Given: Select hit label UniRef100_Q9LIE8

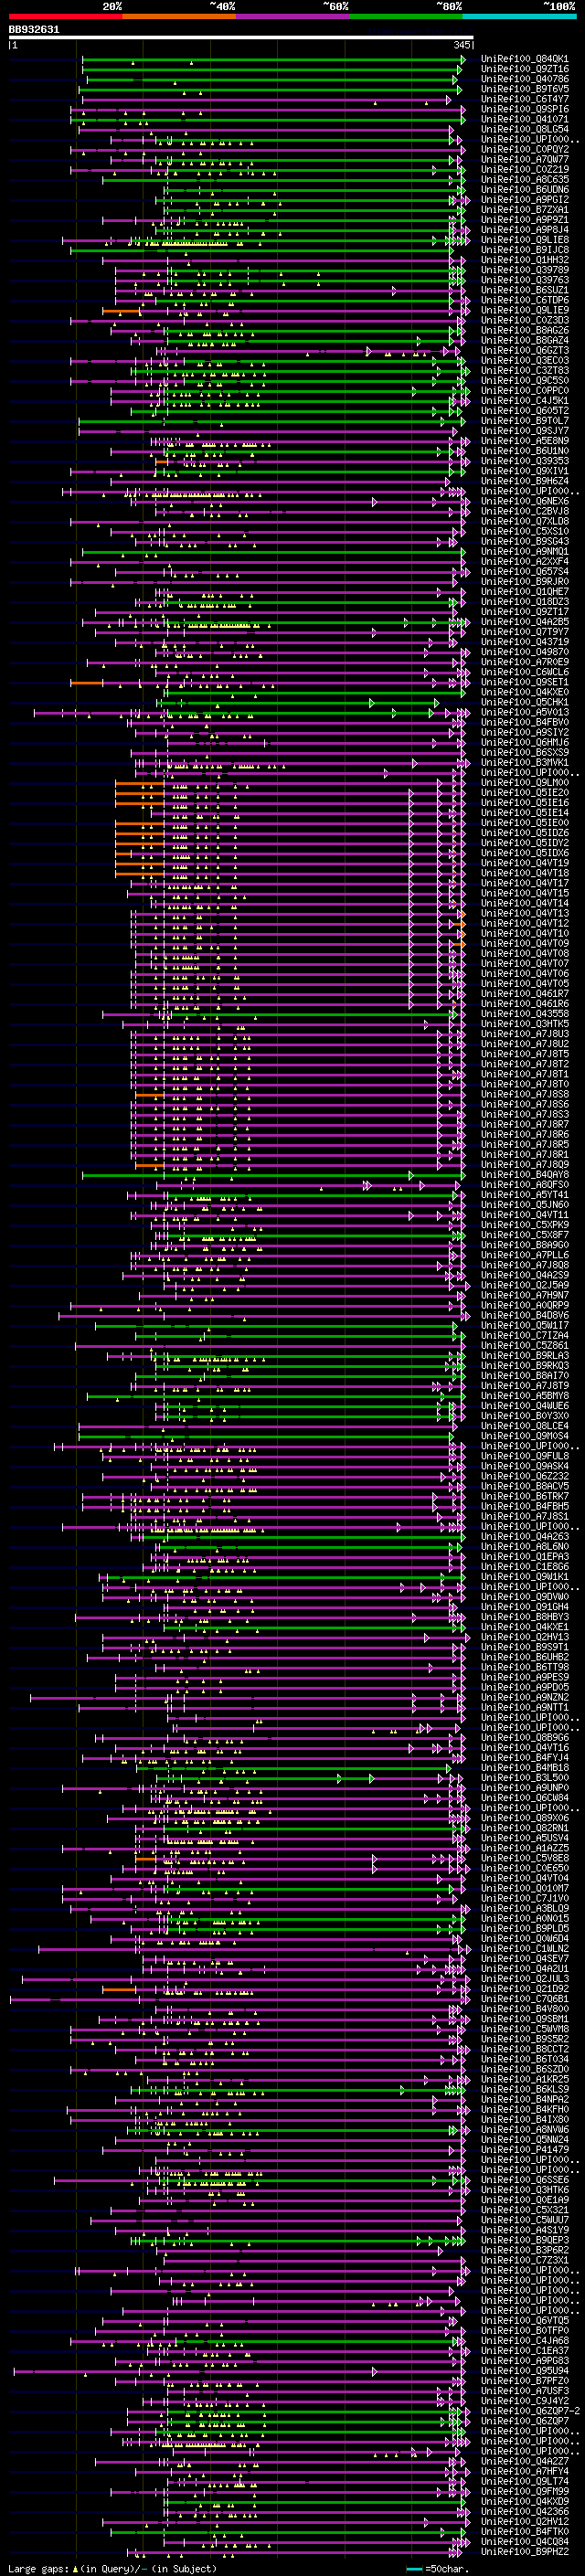Looking at the screenshot, I should pos(525,240).
